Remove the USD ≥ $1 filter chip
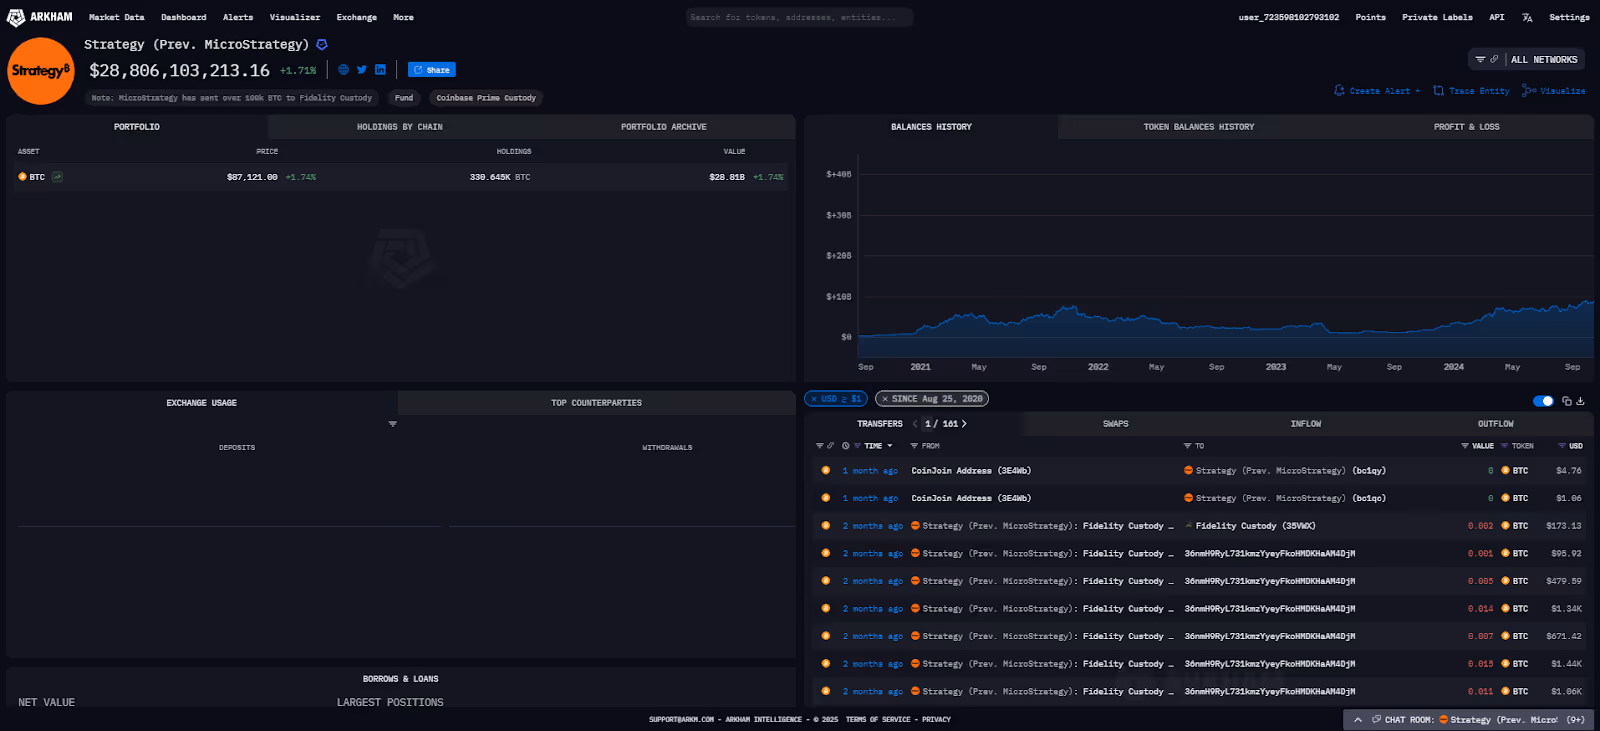 [x=814, y=399]
